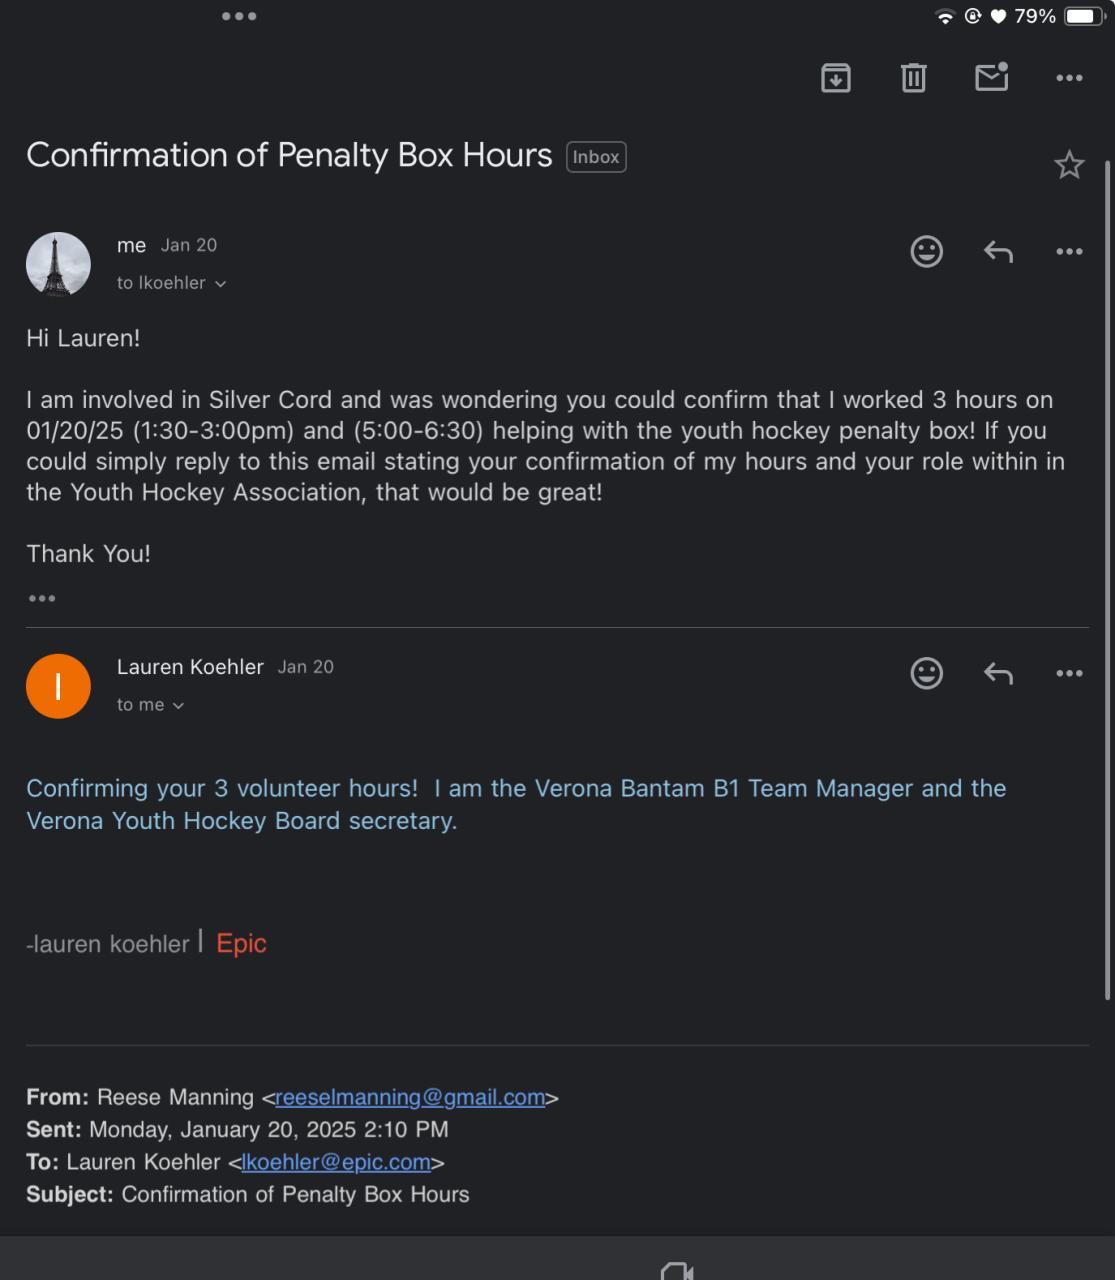Archive this email conversation
Image resolution: width=1115 pixels, height=1280 pixels.
pyautogui.click(x=835, y=77)
